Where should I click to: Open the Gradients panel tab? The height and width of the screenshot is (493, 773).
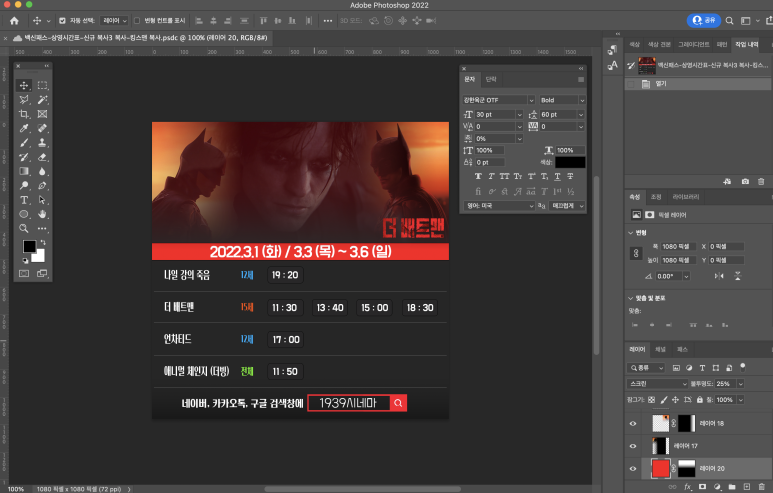(x=694, y=44)
